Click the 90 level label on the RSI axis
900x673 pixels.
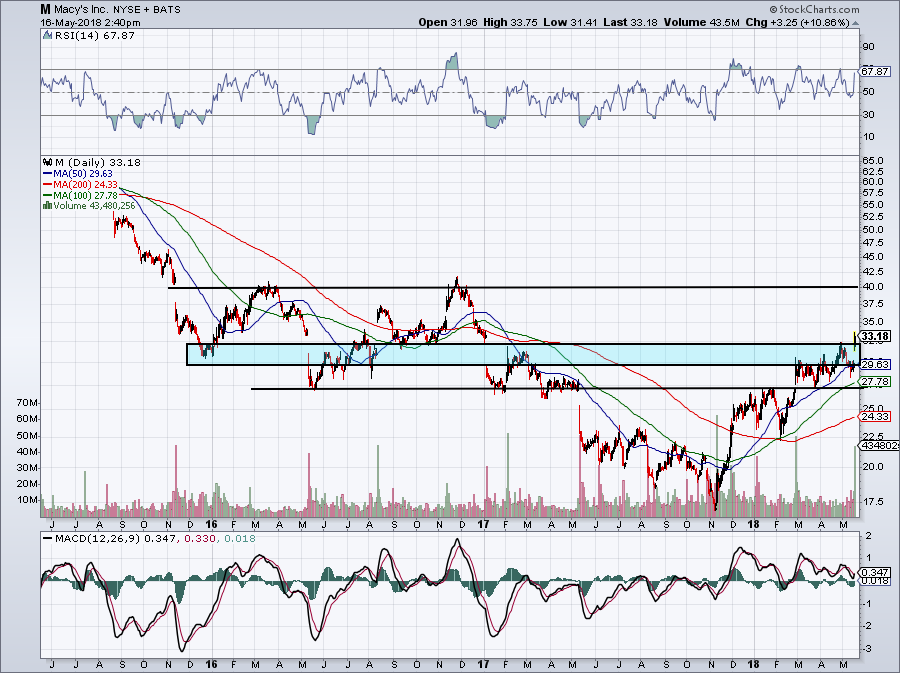868,47
